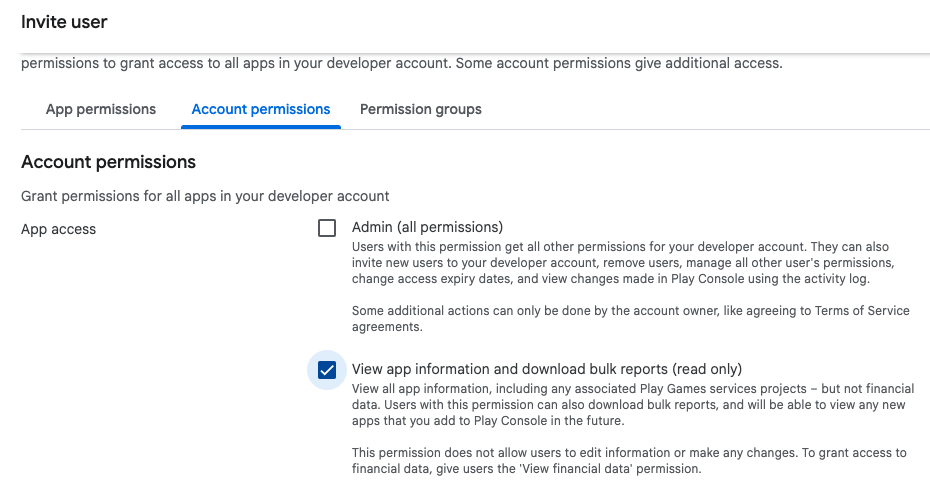The height and width of the screenshot is (493, 930).
Task: Enable the Admin (all permissions) checkbox
Action: 327,228
